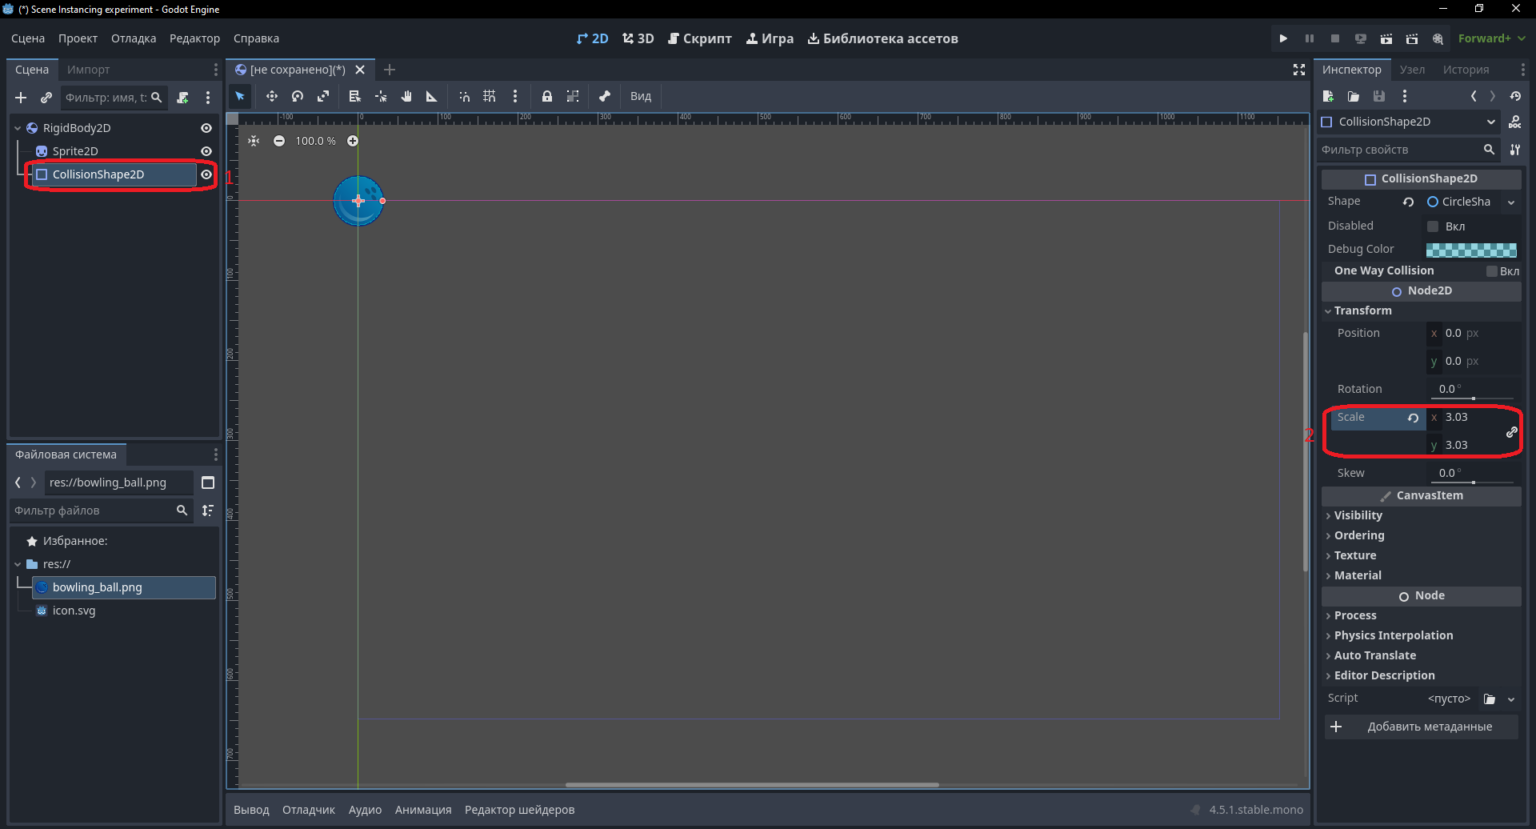Open the Вид viewport menu button
This screenshot has width=1536, height=829.
(x=641, y=96)
